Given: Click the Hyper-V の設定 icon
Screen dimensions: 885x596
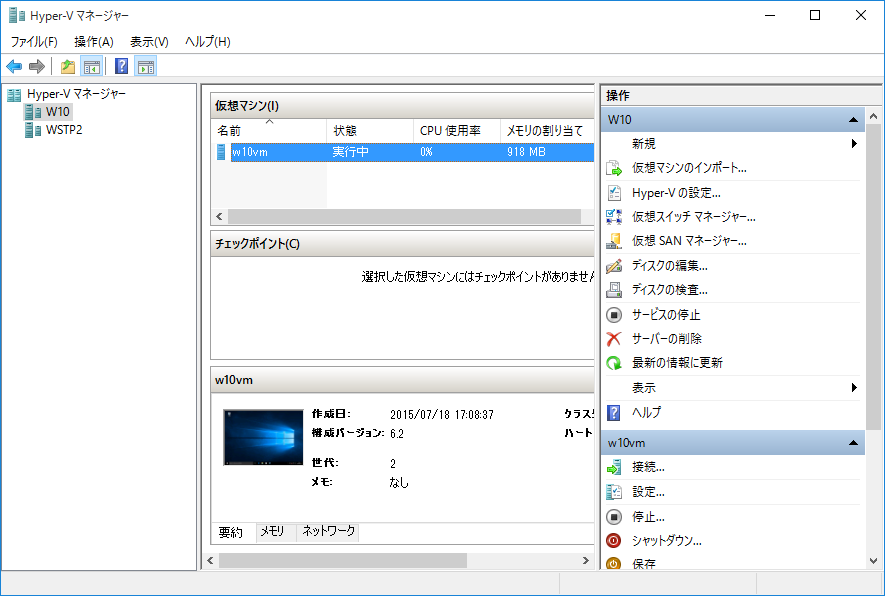Looking at the screenshot, I should [x=614, y=192].
